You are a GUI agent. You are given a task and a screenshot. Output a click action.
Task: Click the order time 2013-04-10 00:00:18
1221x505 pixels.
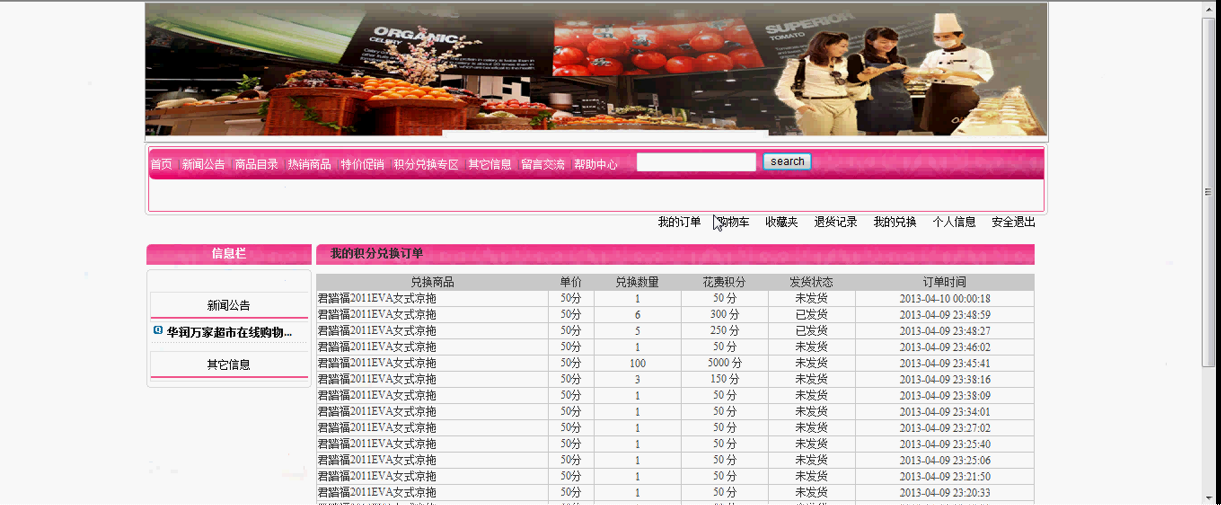944,299
